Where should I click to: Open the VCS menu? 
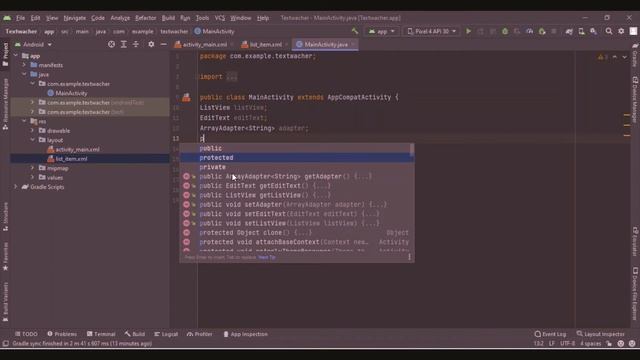coord(220,18)
